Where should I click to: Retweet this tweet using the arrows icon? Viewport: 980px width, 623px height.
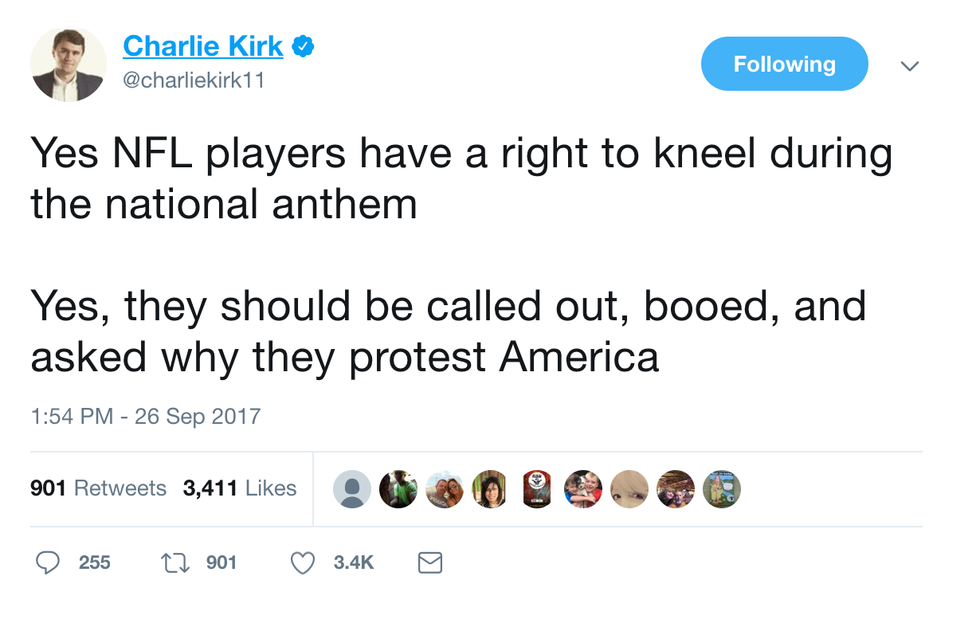pyautogui.click(x=176, y=563)
